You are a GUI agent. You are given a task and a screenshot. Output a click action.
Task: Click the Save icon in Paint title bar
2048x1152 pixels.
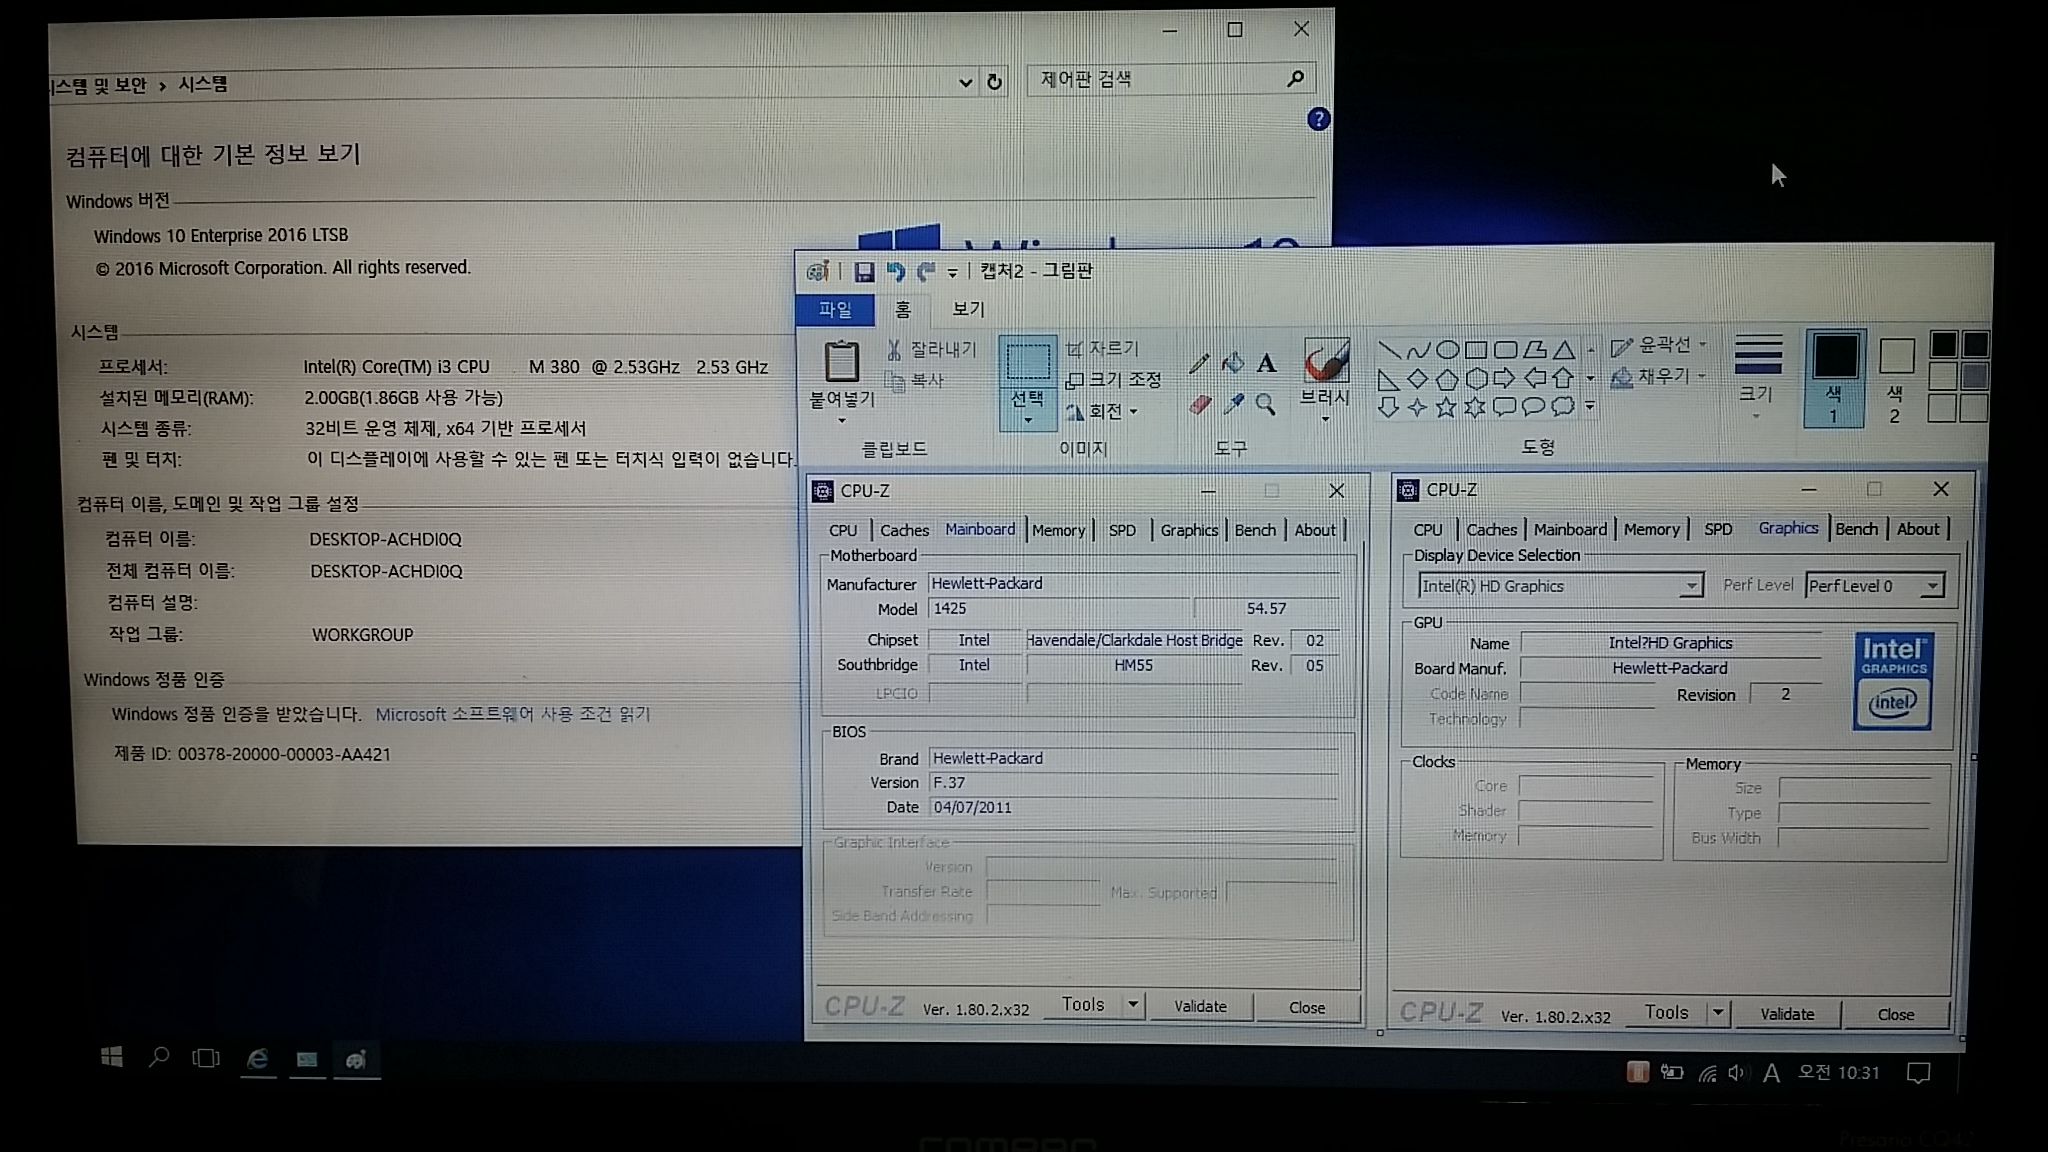point(864,271)
